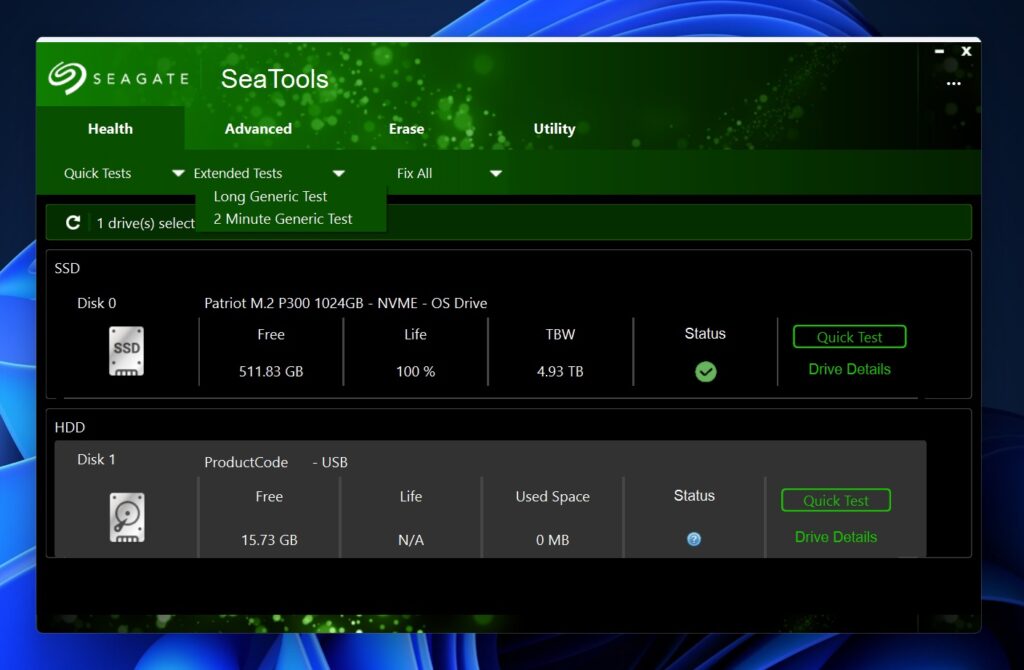Click the Seagate logo icon
1024x670 pixels.
[66, 77]
